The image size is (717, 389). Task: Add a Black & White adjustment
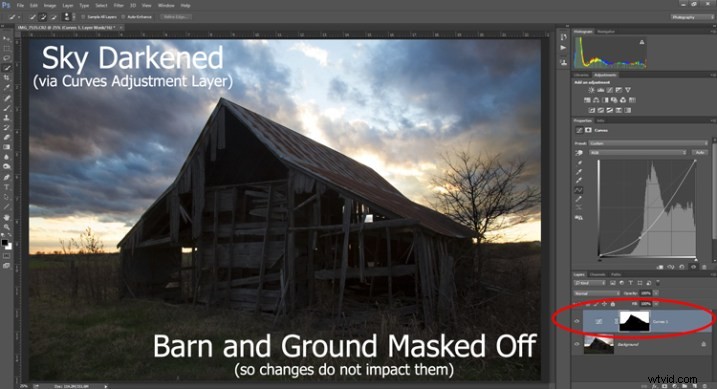pos(605,100)
